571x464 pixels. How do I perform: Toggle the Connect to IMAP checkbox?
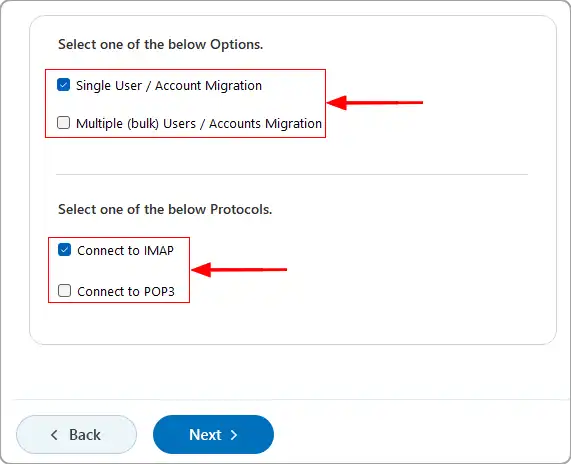click(64, 250)
